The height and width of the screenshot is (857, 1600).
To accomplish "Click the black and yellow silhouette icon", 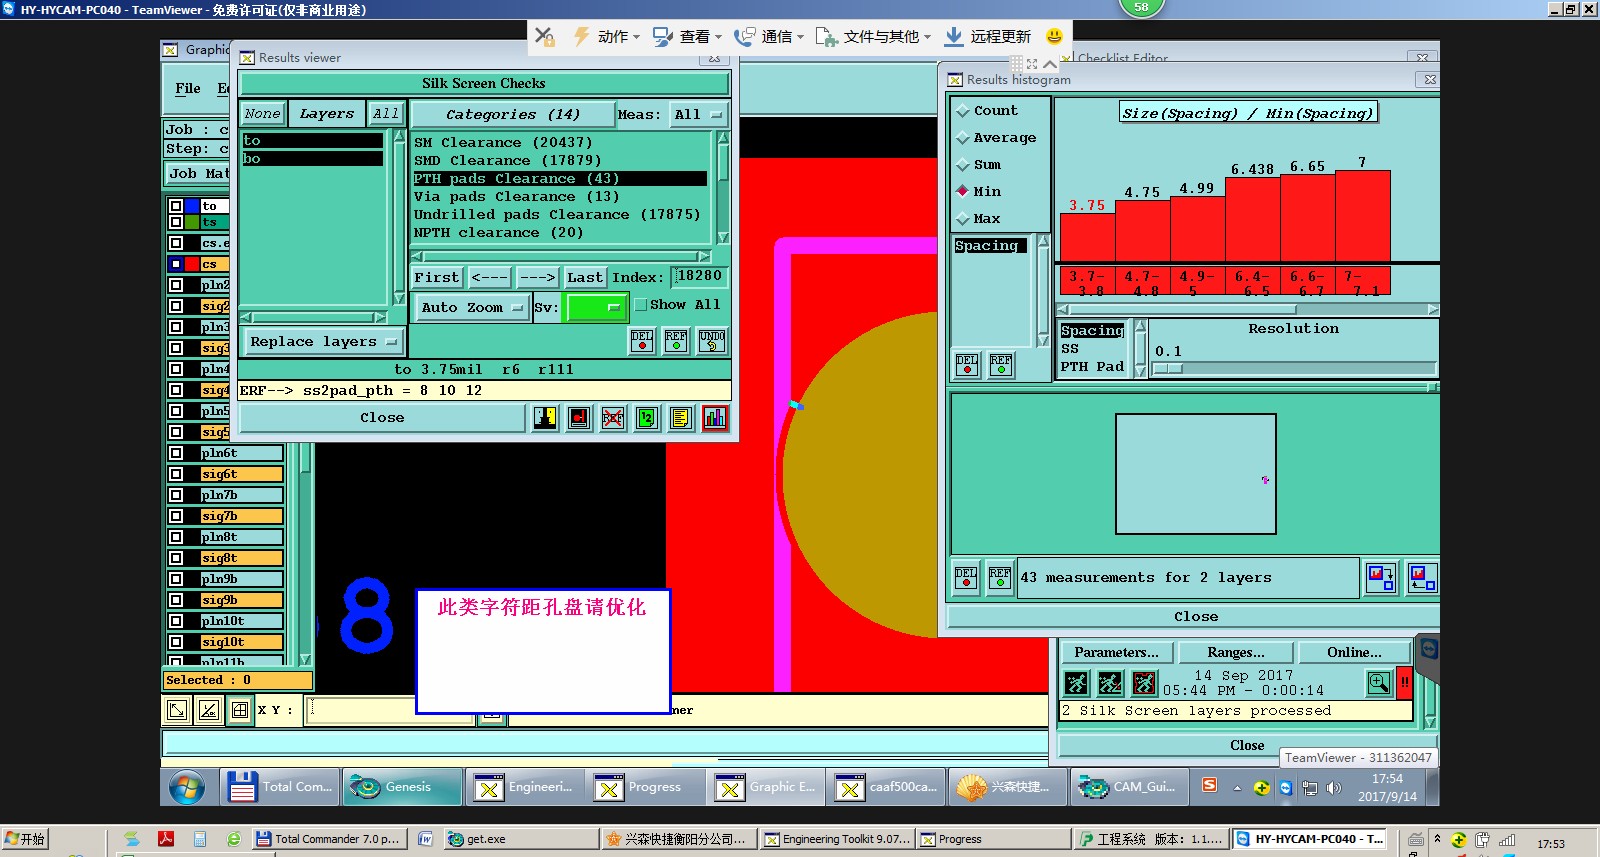I will point(545,418).
